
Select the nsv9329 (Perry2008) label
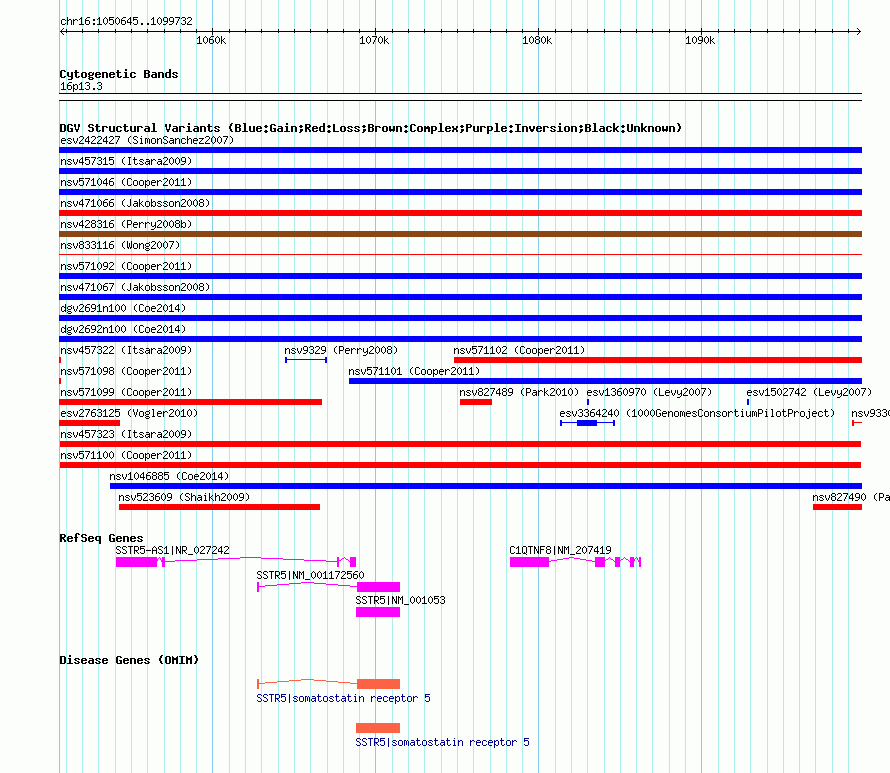(x=341, y=350)
